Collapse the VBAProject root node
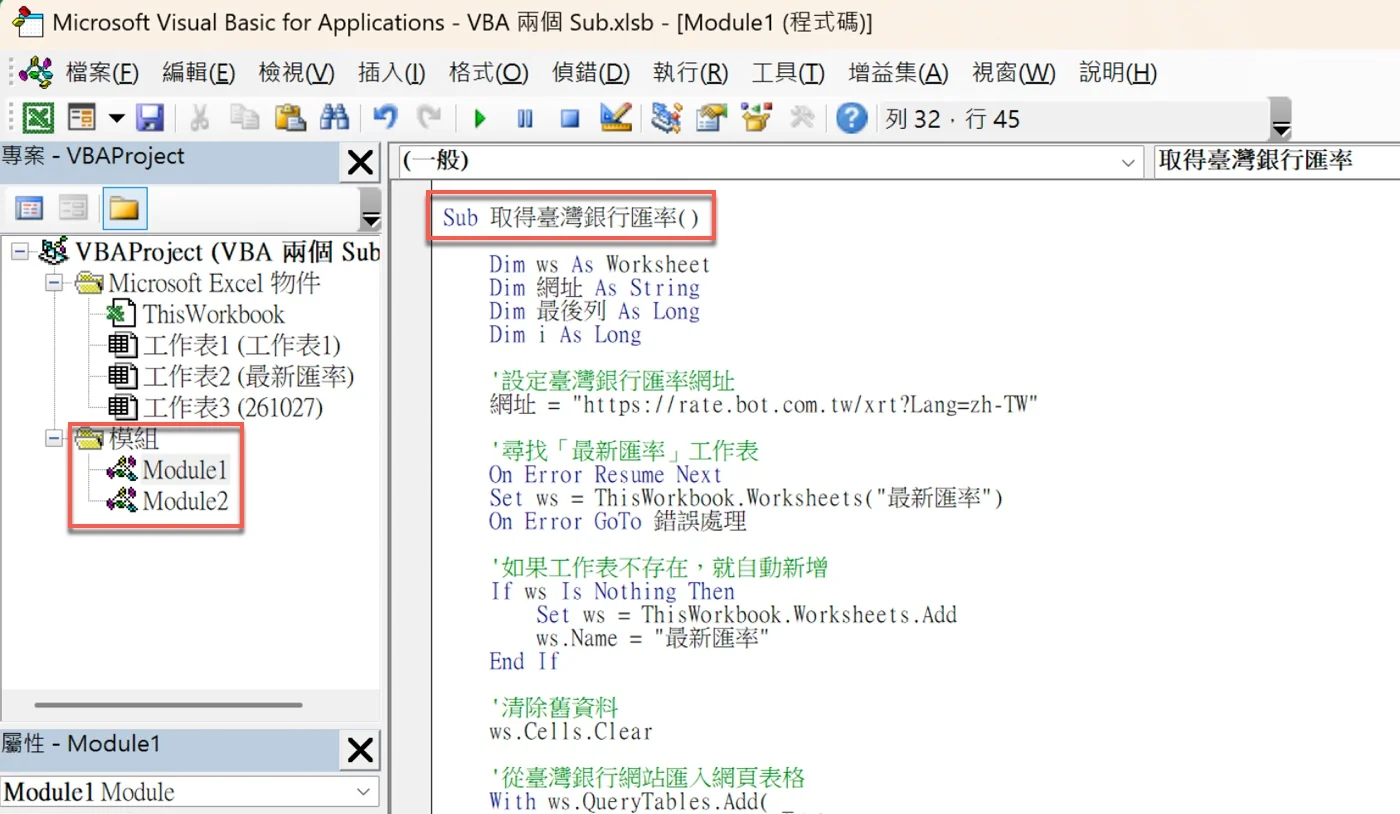This screenshot has height=814, width=1400. [20, 252]
